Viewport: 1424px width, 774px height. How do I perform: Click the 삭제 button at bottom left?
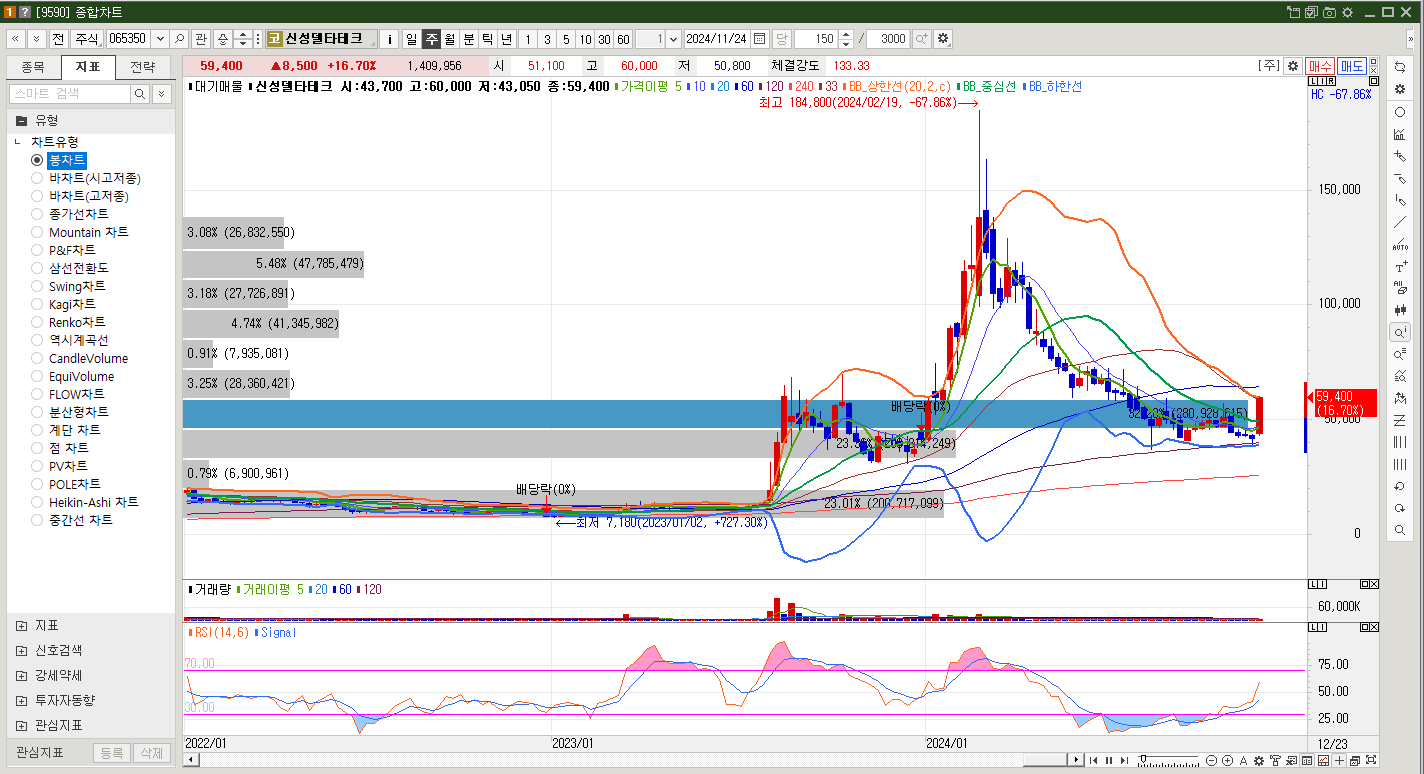[150, 753]
